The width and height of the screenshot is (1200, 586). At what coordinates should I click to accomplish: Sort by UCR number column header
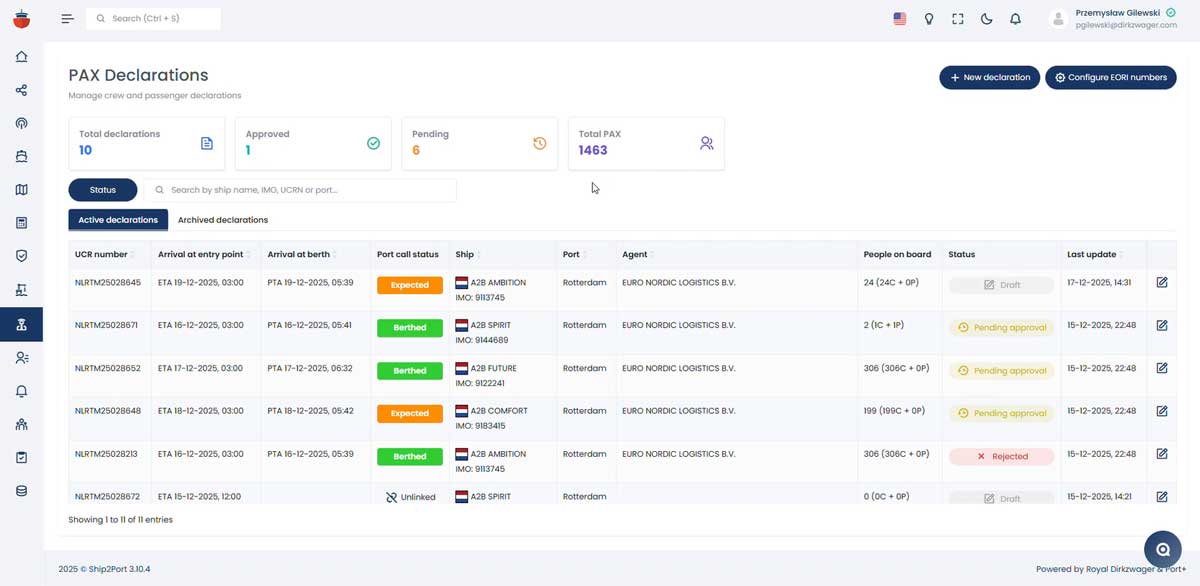(102, 254)
